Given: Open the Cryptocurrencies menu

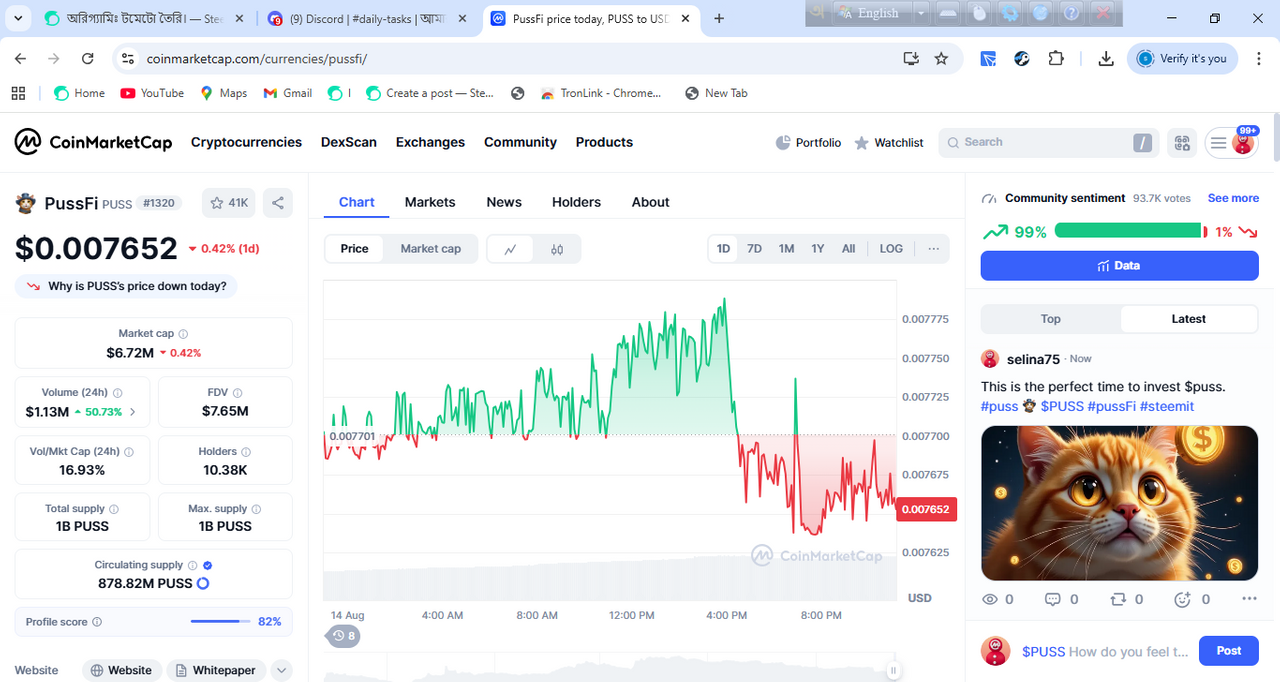Looking at the screenshot, I should click(x=246, y=142).
